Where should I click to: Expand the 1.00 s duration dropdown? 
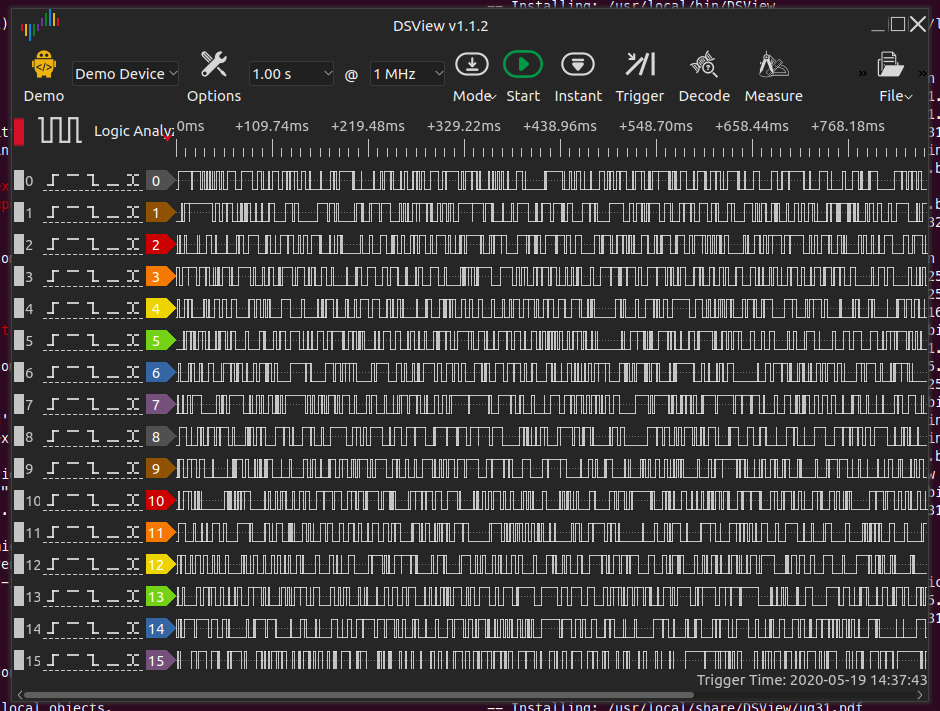291,74
